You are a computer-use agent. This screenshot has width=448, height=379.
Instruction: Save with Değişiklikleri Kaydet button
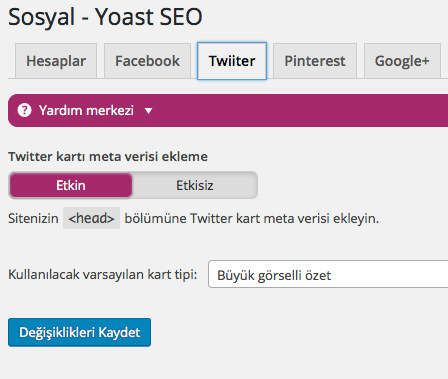79,332
